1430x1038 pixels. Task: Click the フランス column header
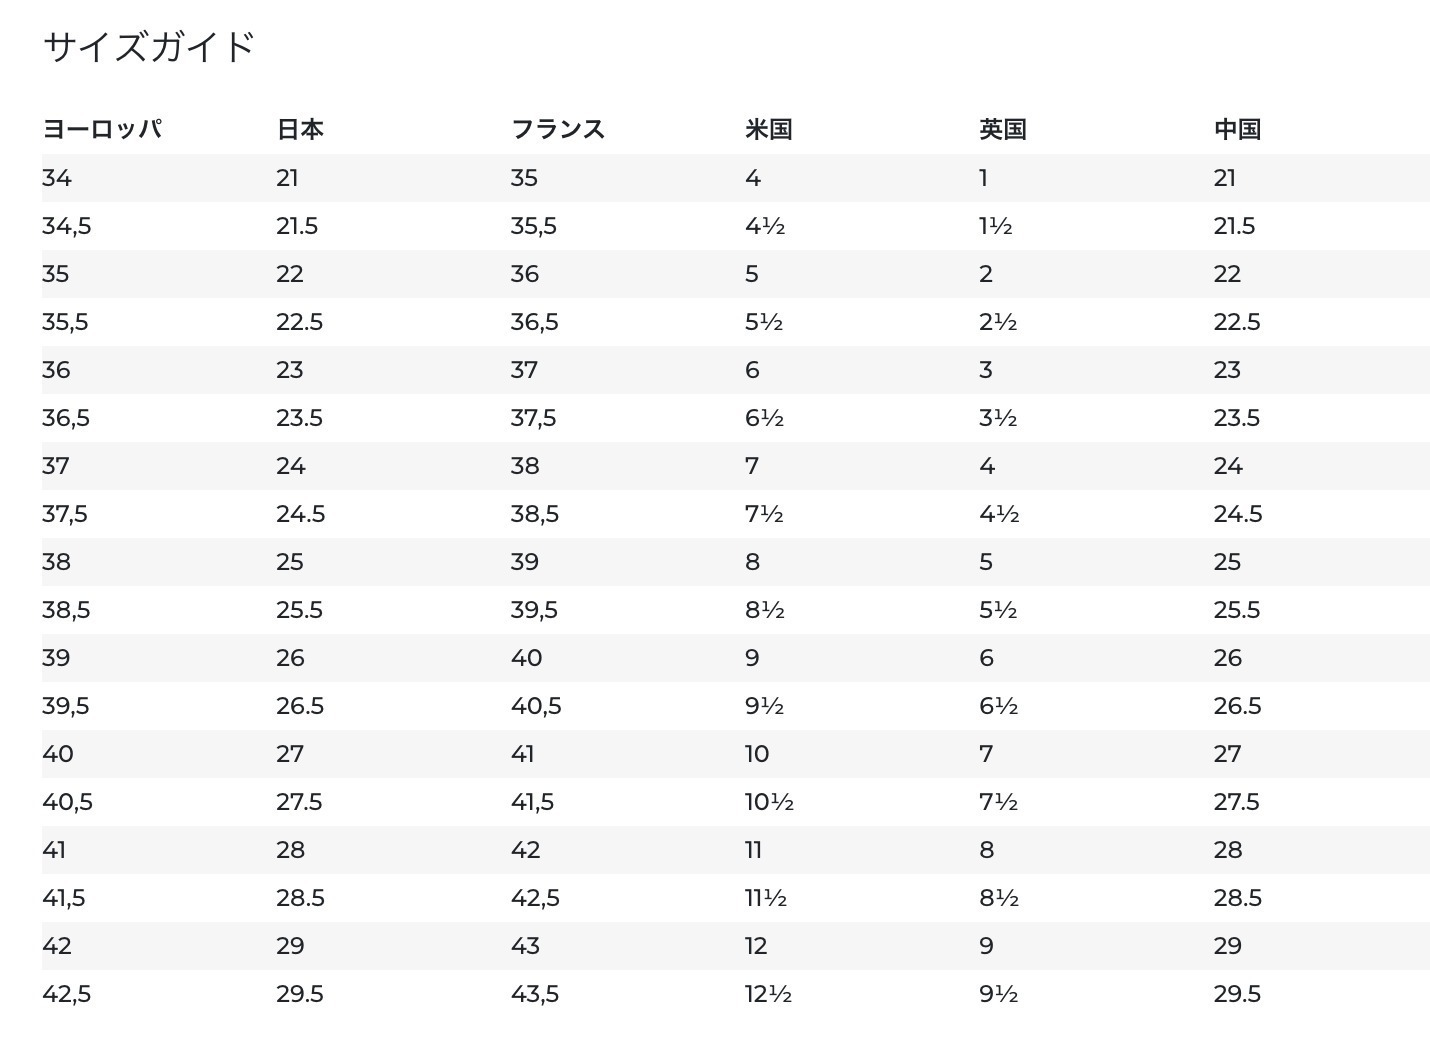tap(558, 129)
